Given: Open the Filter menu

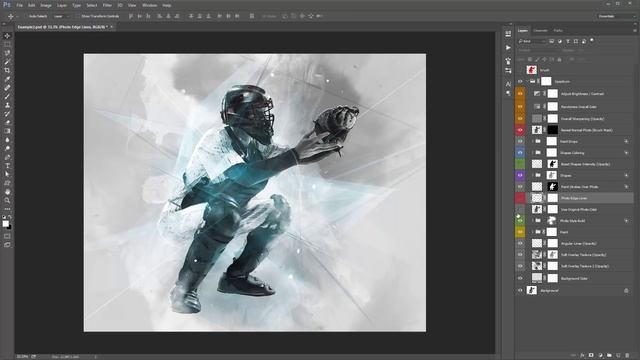Looking at the screenshot, I should click(107, 5).
